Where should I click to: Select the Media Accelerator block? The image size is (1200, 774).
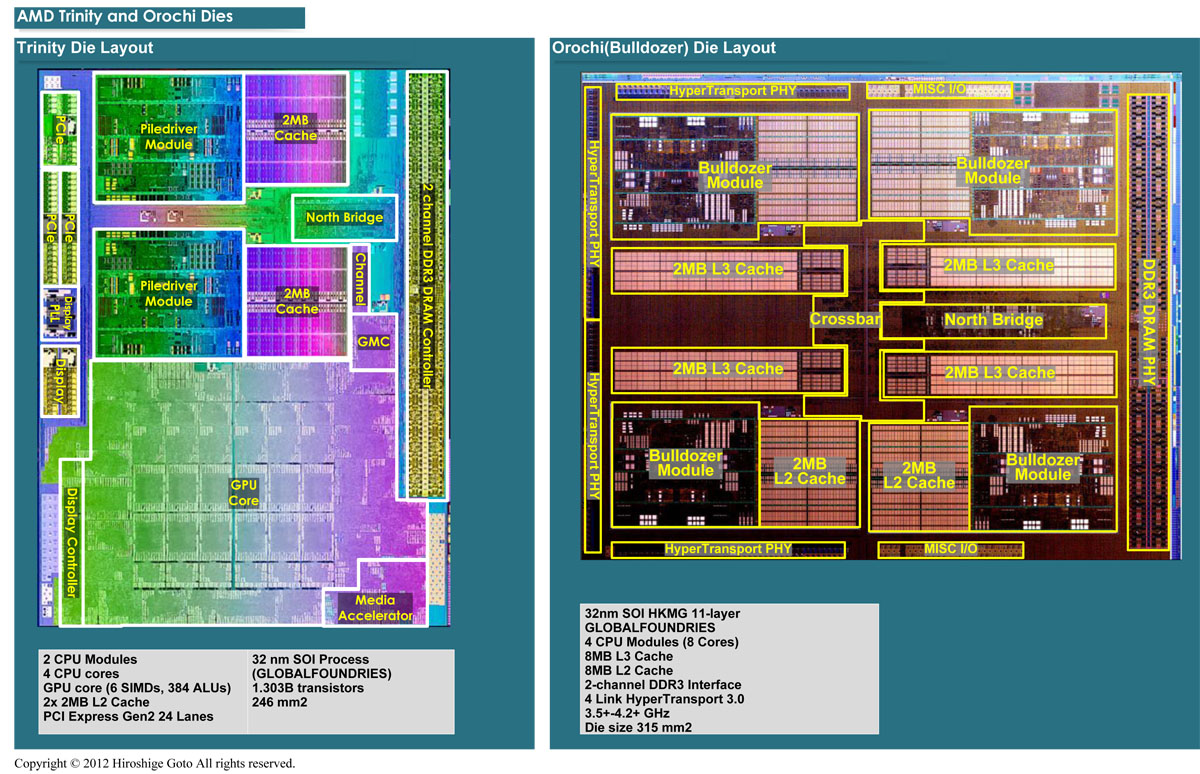click(375, 607)
